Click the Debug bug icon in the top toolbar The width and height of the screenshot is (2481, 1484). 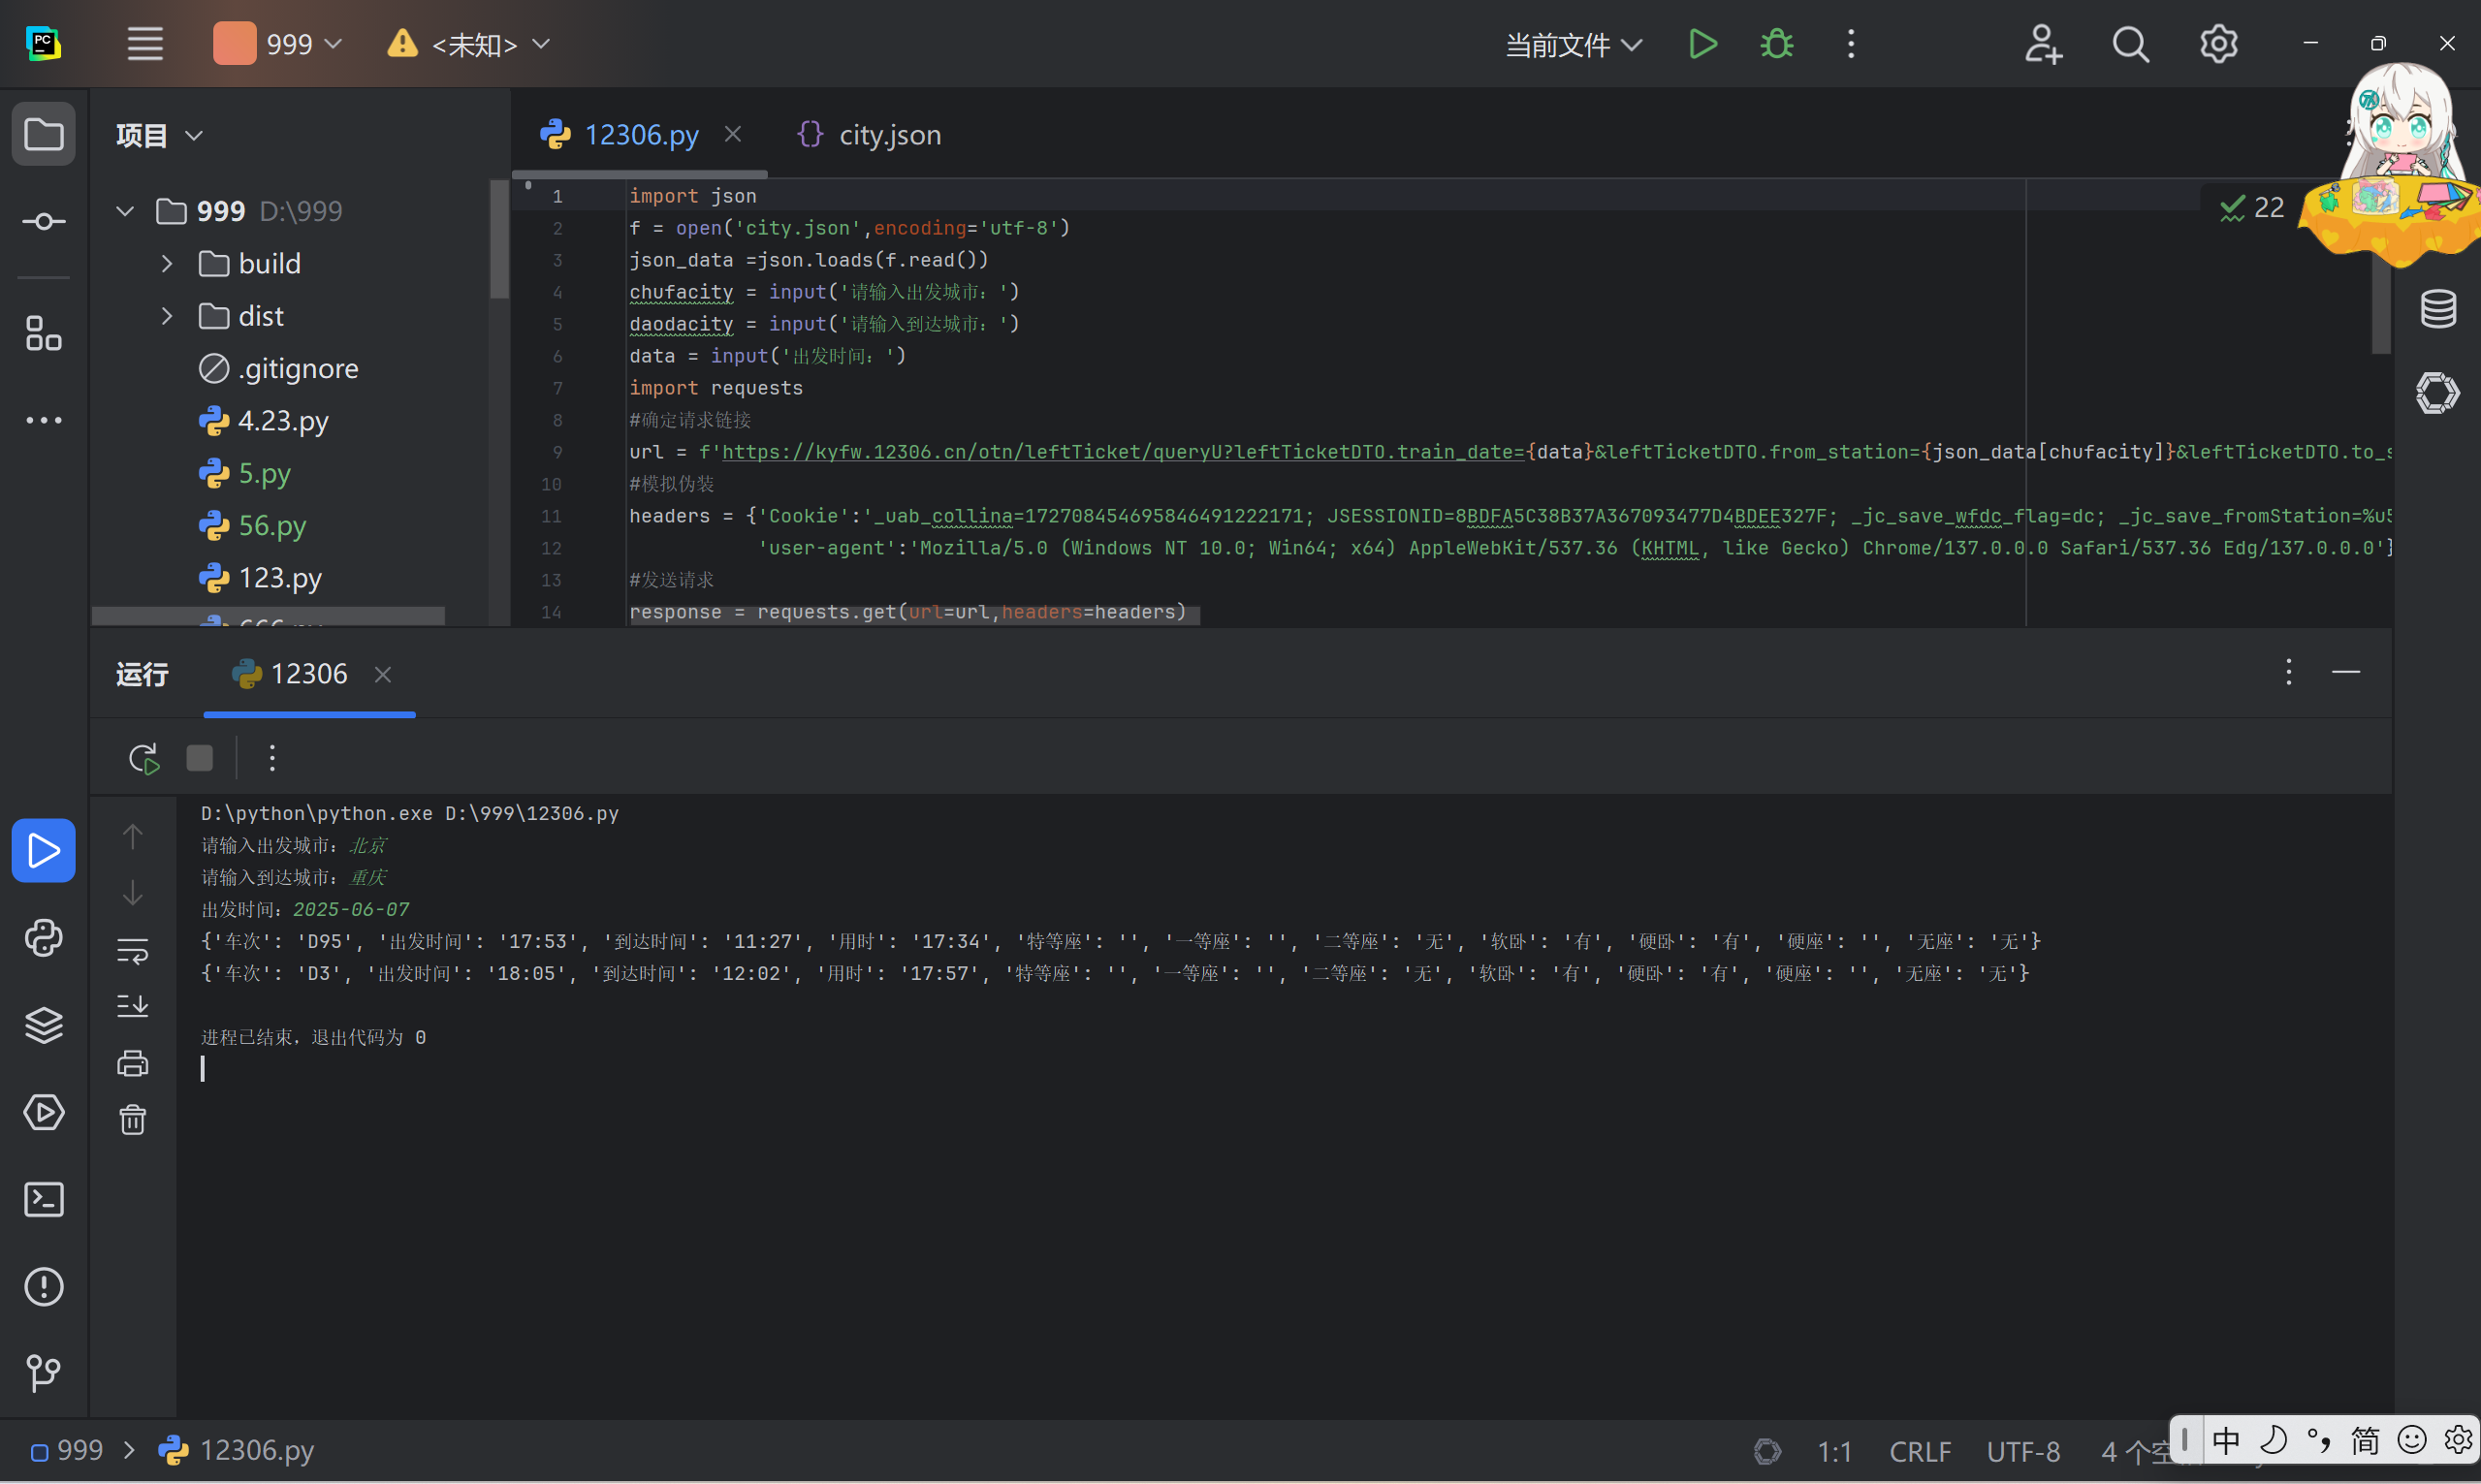1776,44
